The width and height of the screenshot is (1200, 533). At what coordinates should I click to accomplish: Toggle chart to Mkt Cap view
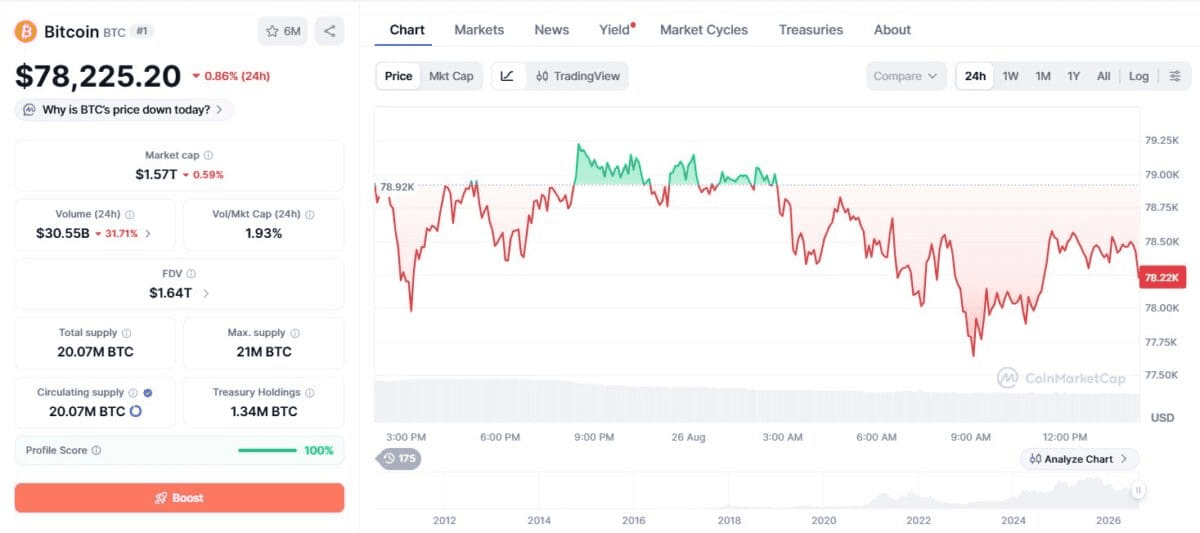[x=451, y=76]
